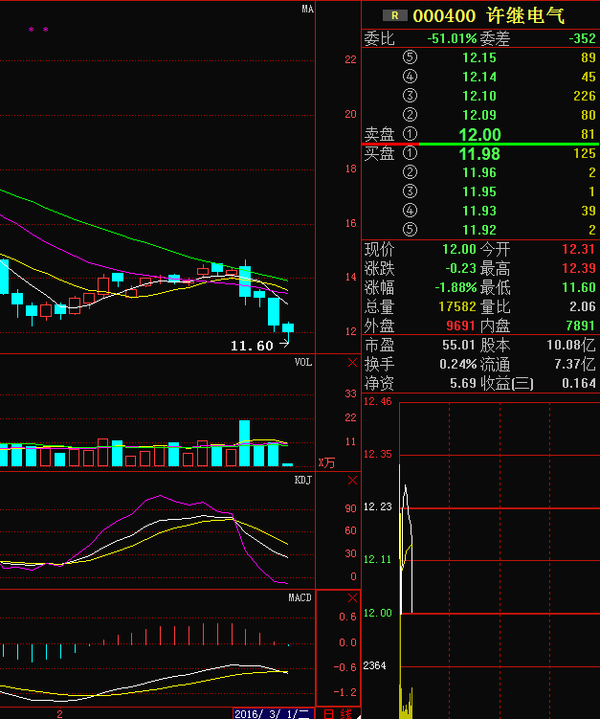This screenshot has width=600, height=719.
Task: Click the purple asterisk marker above the chart
Action: coord(31,30)
